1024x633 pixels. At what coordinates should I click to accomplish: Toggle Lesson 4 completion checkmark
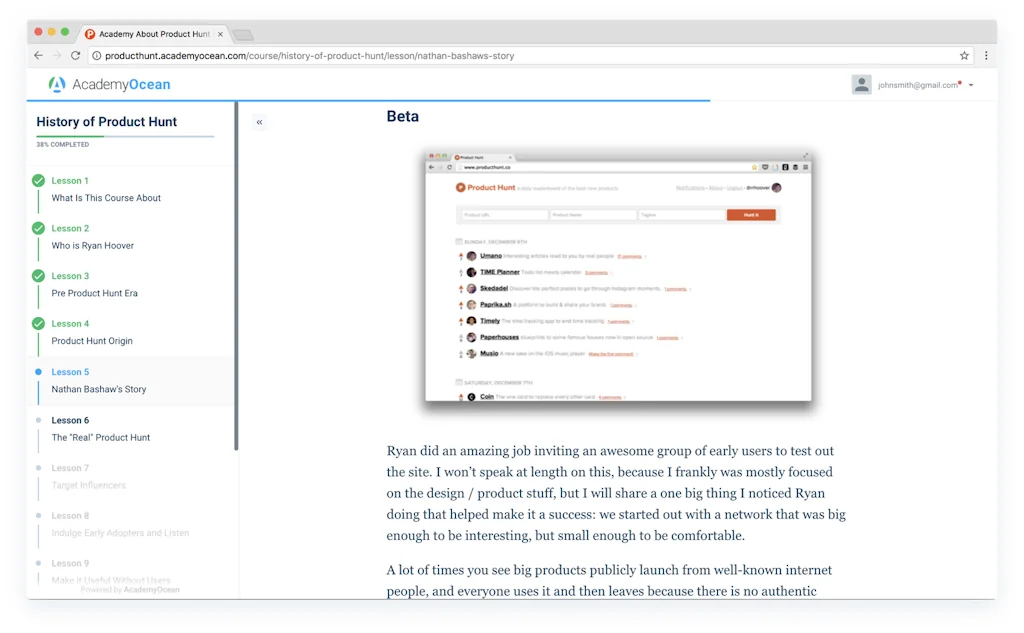tap(38, 323)
